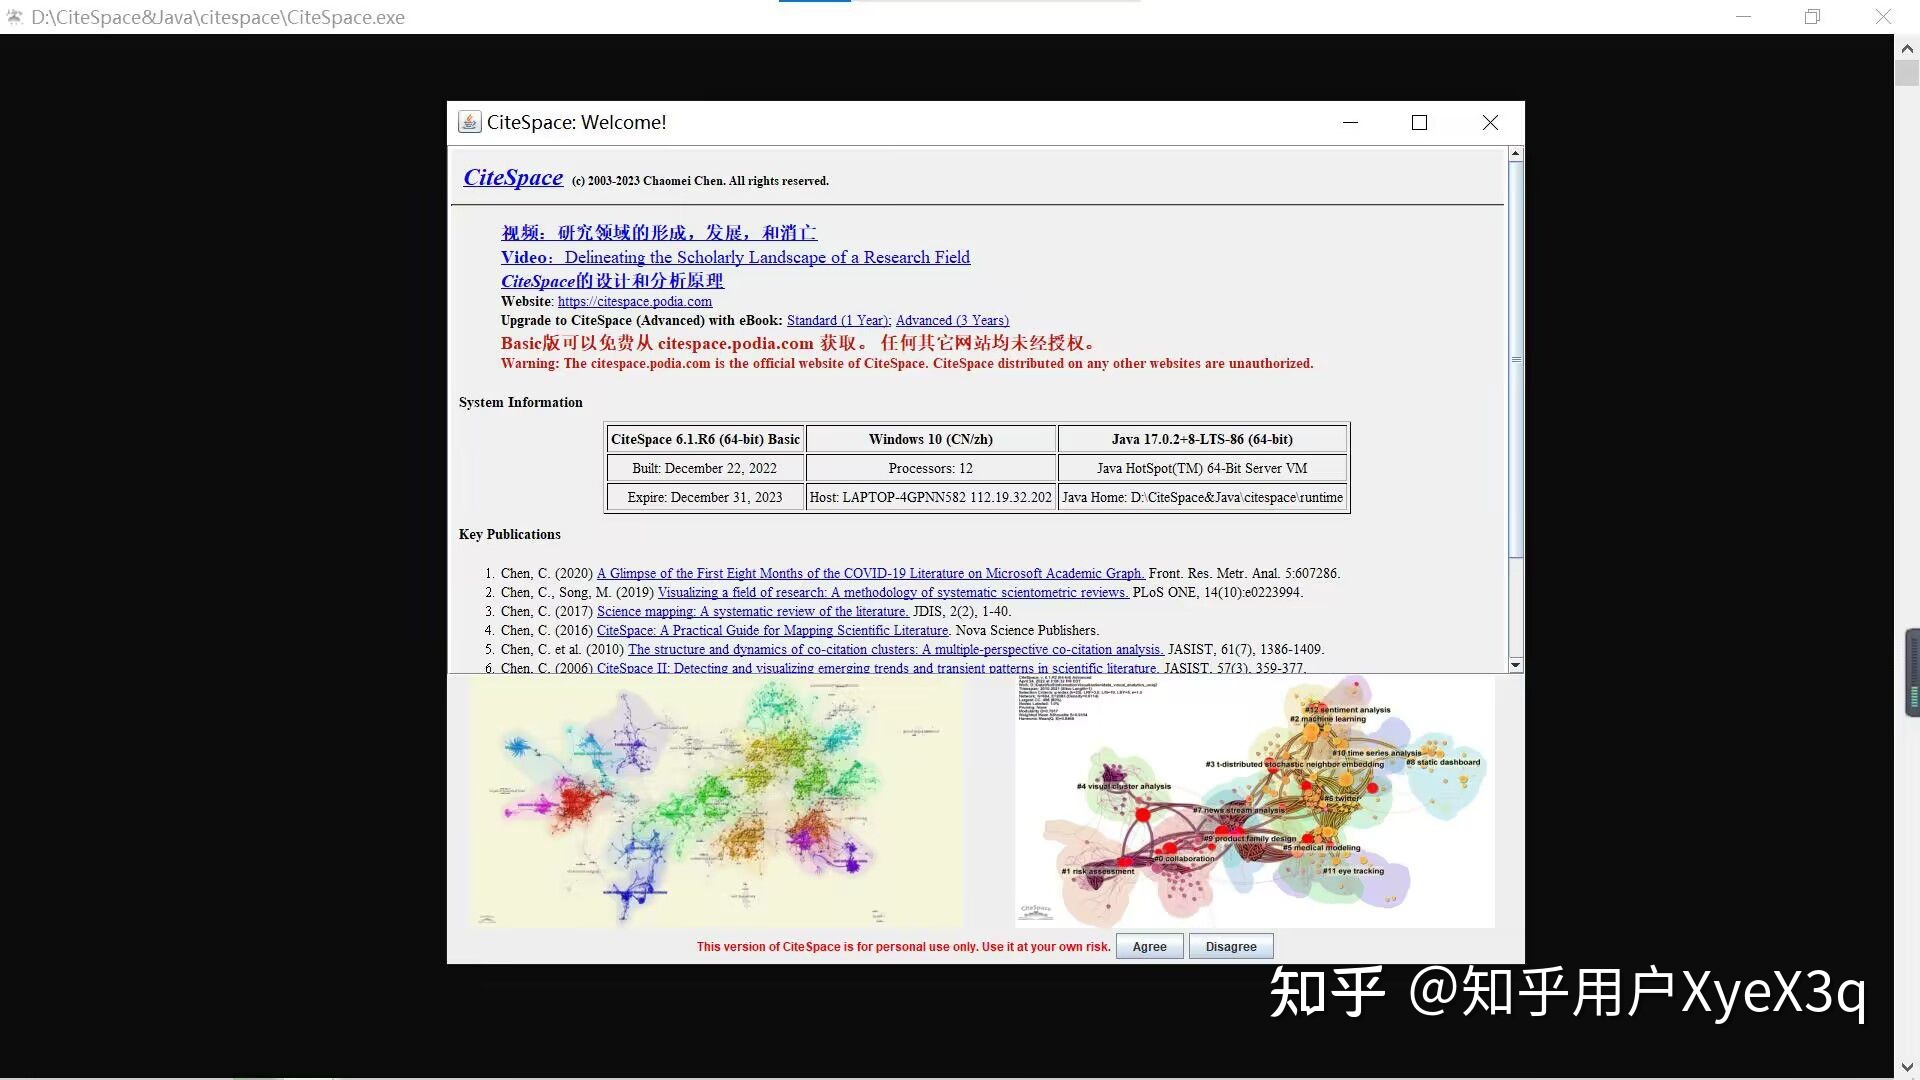Open CiteSpace的设计和分析原理 link

pos(612,281)
